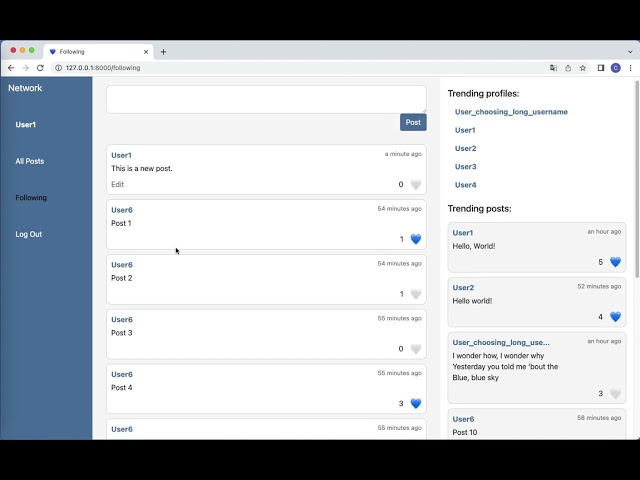Open trending profile User4

[x=466, y=185]
